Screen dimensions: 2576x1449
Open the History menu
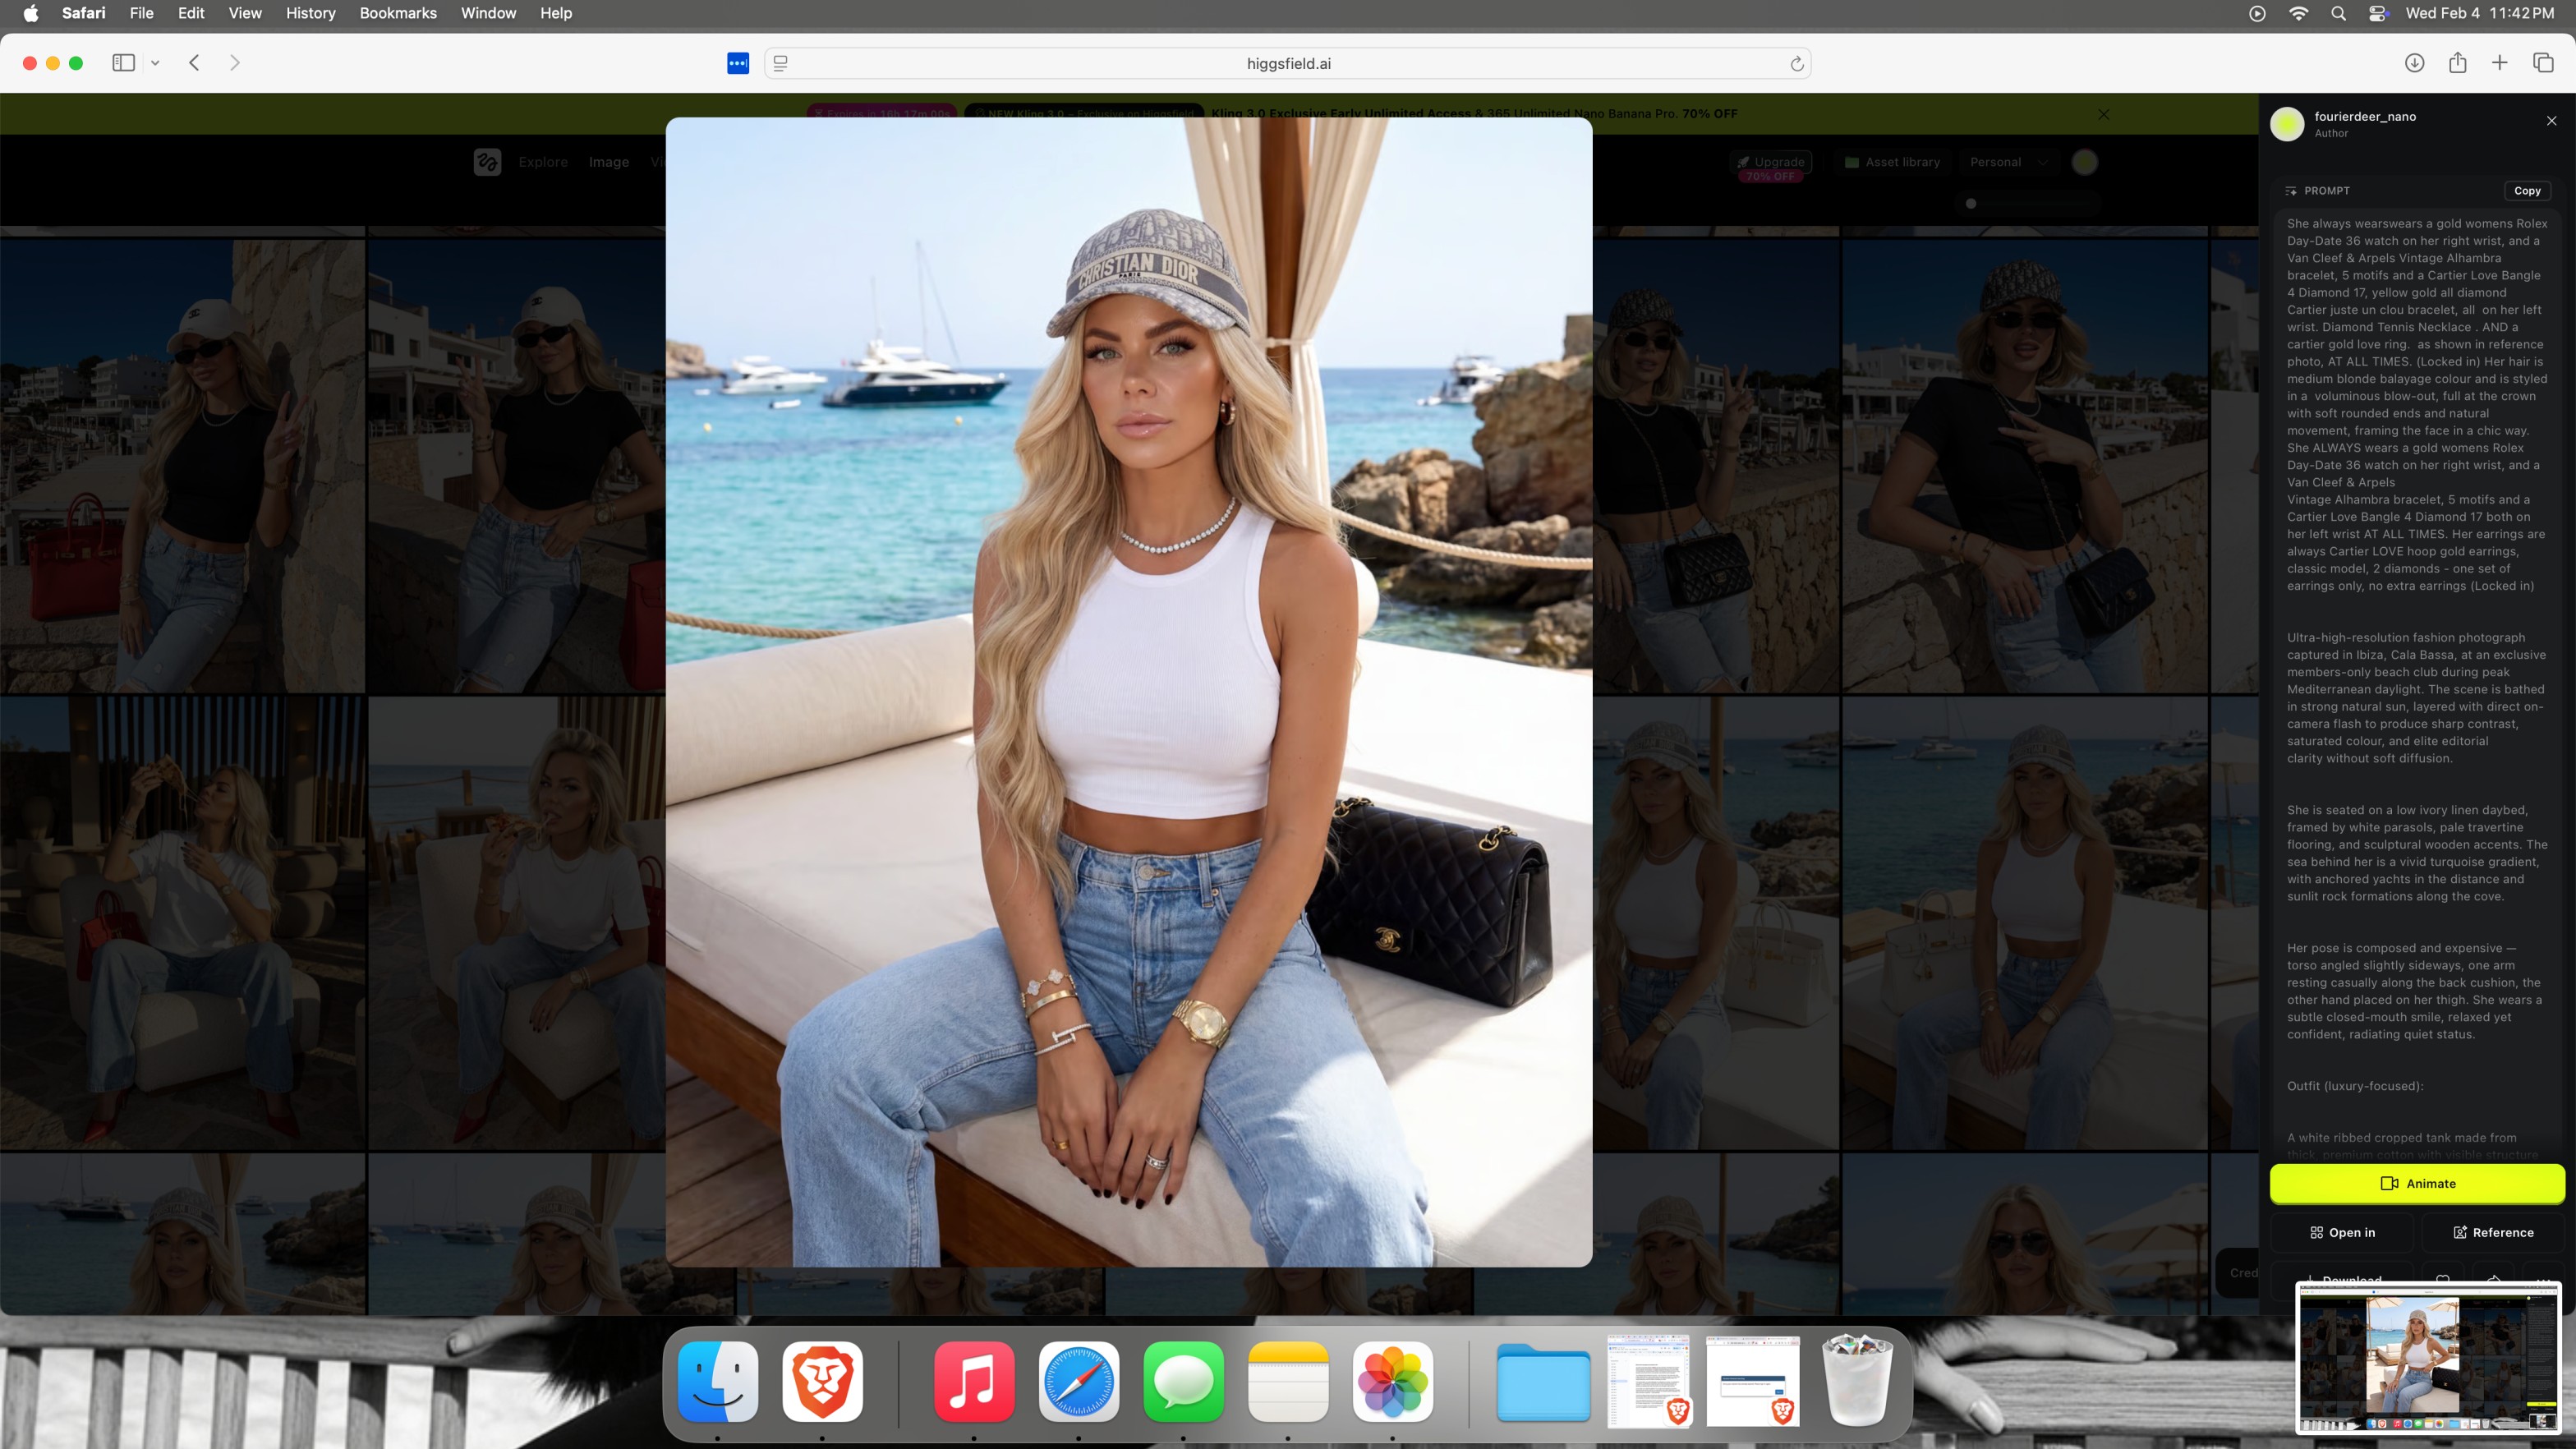click(310, 13)
